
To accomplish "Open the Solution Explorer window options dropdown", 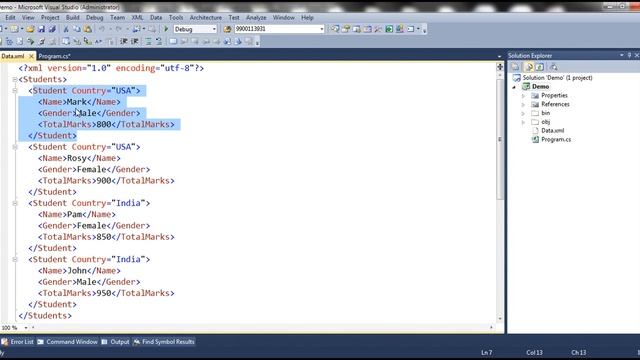I will 622,55.
